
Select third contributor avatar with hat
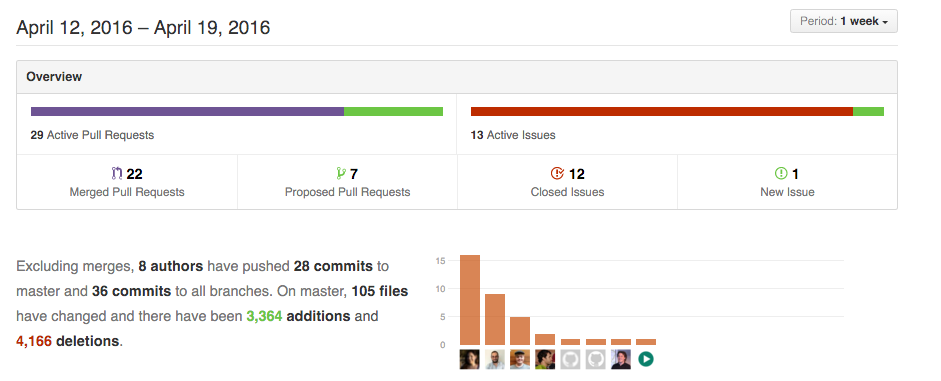520,359
